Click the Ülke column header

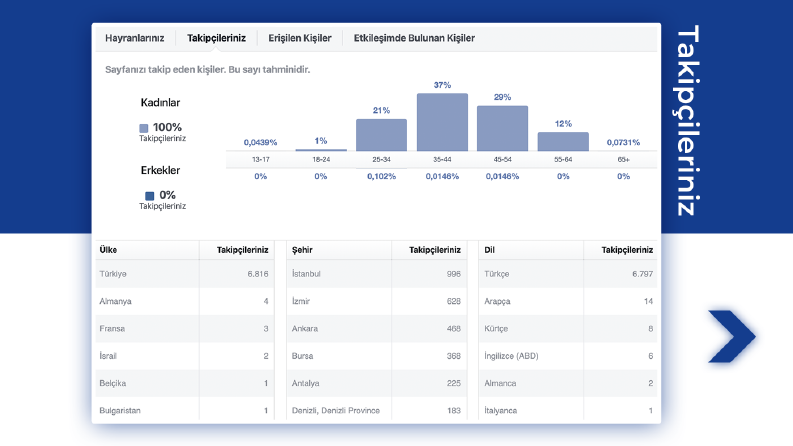tap(108, 250)
